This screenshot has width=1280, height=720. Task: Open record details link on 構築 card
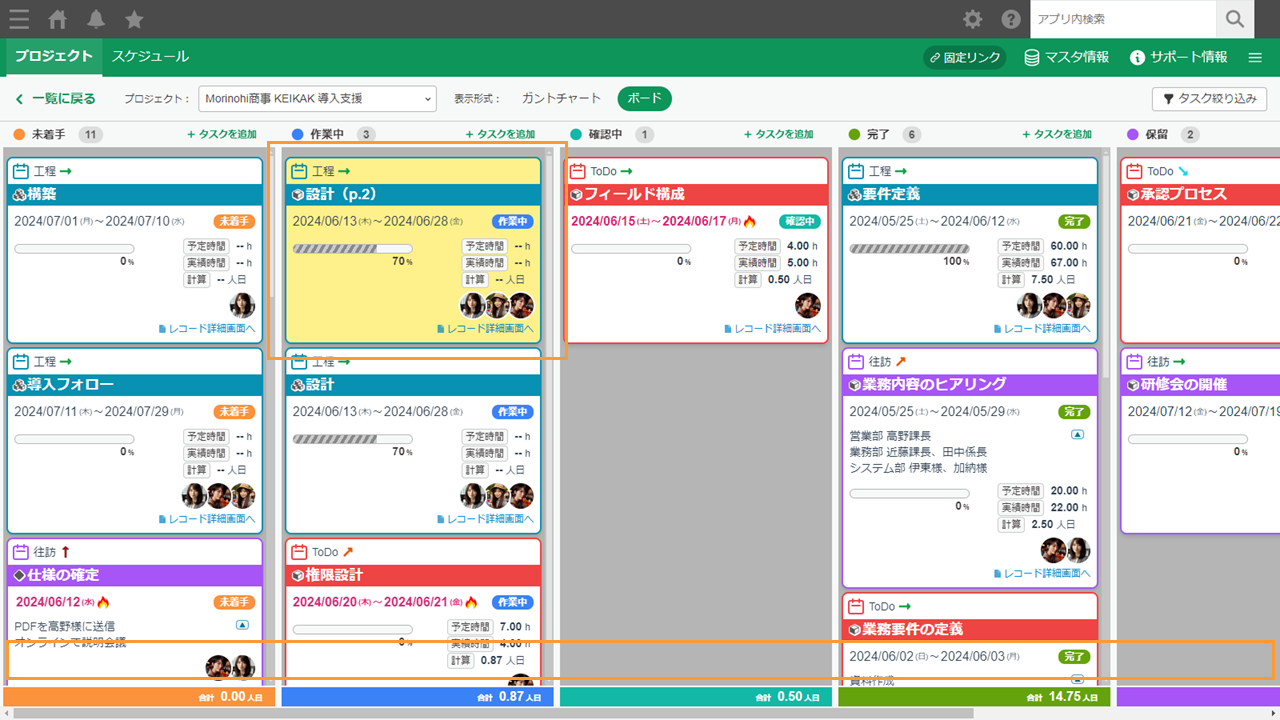207,328
